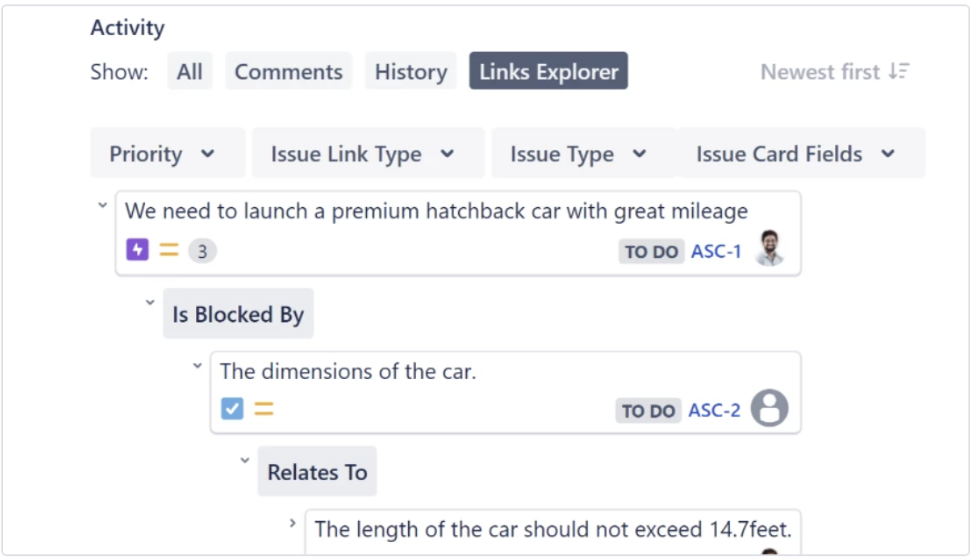970x558 pixels.
Task: Toggle the Newest first sort order icon
Action: [899, 71]
